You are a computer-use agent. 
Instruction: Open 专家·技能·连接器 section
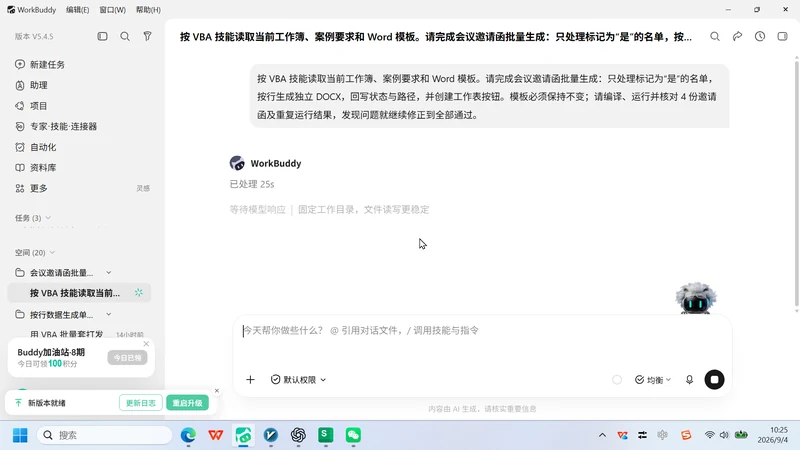(x=56, y=126)
